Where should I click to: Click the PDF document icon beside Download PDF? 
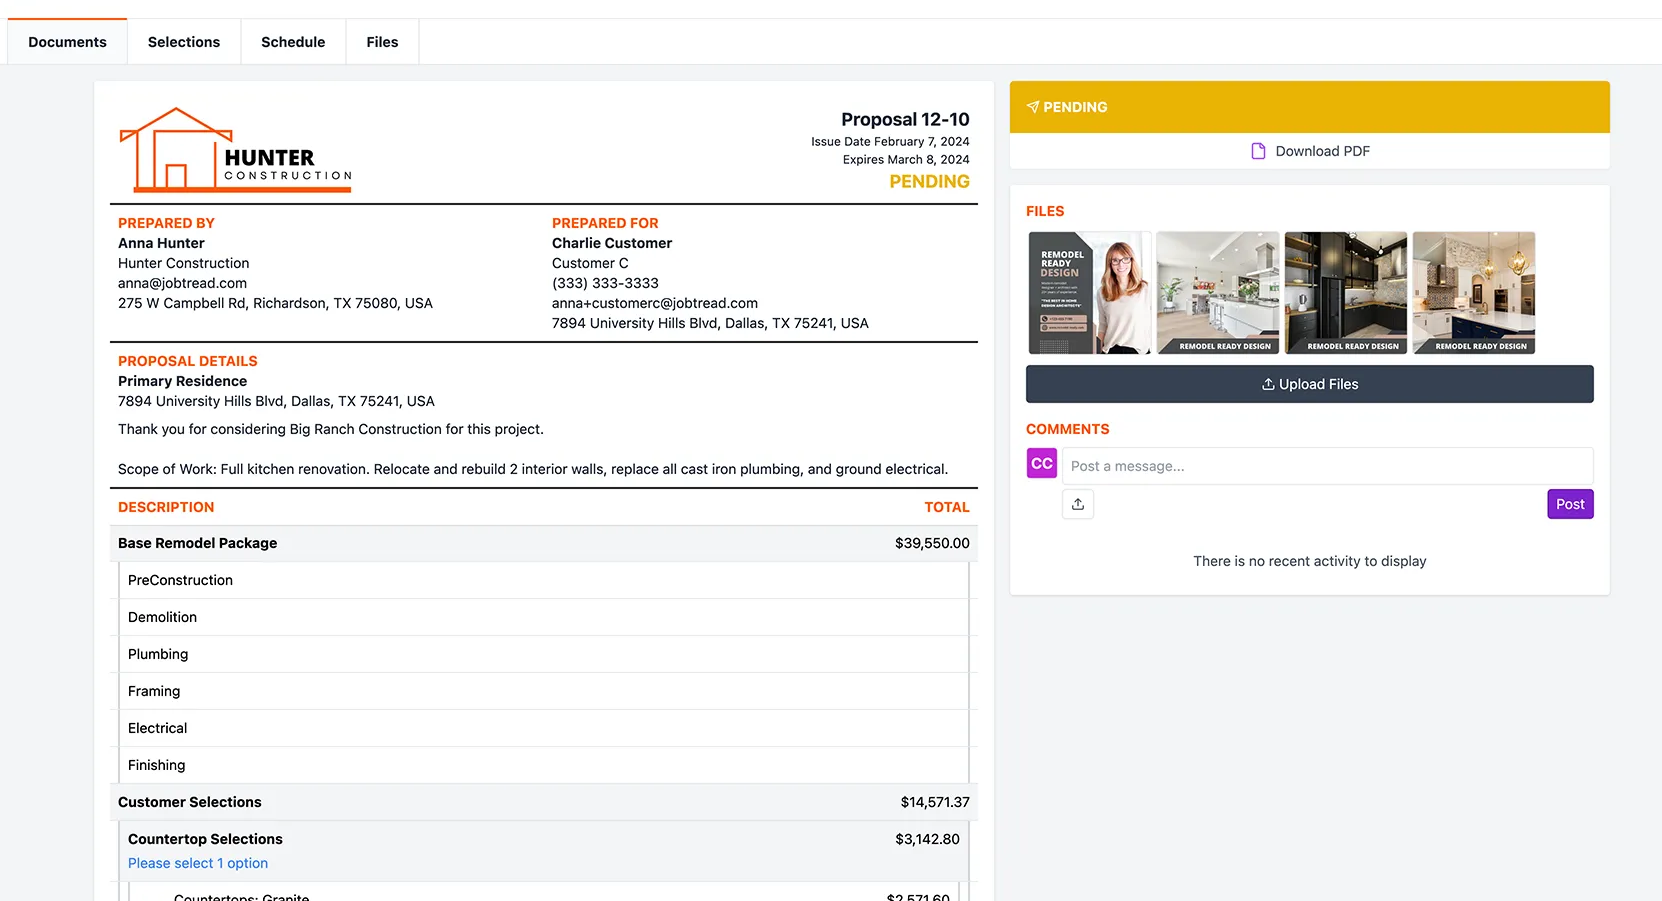pyautogui.click(x=1258, y=151)
